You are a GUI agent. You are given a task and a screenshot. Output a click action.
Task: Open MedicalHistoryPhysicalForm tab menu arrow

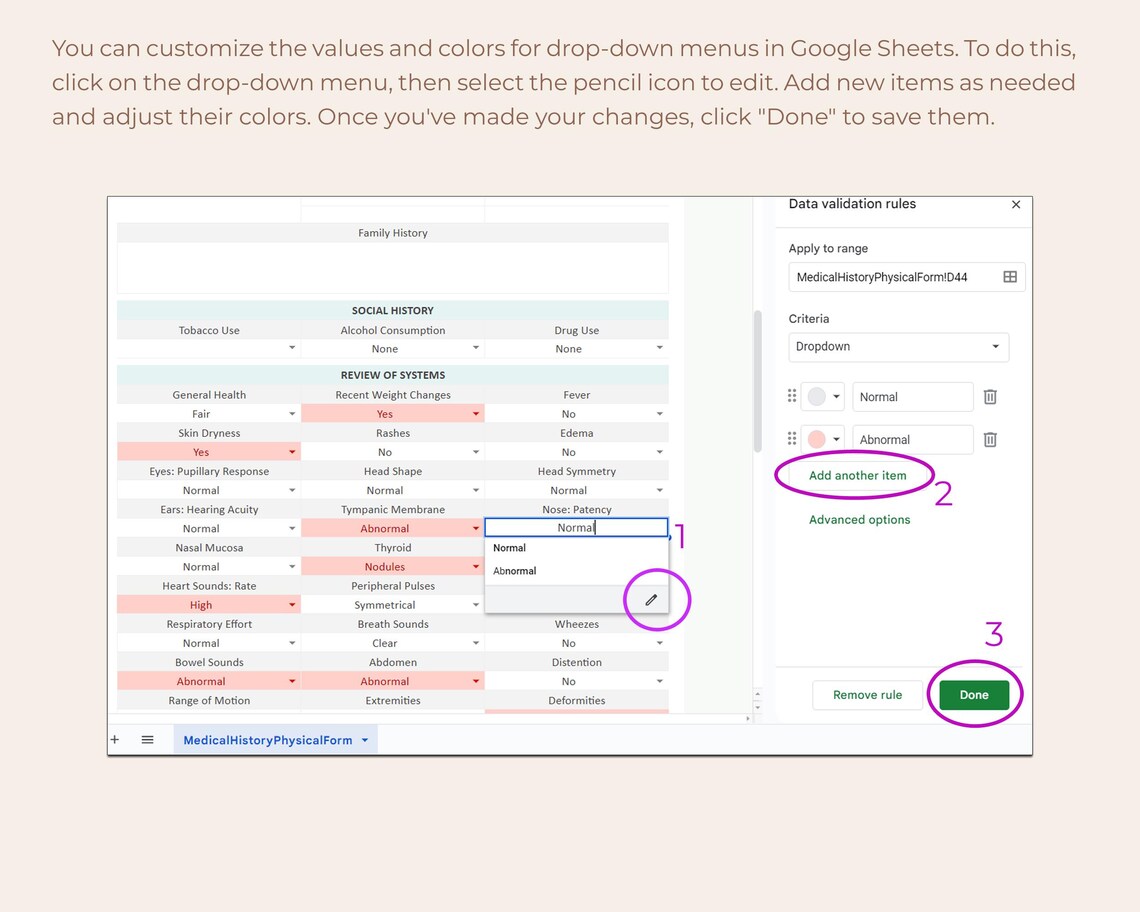[x=365, y=740]
